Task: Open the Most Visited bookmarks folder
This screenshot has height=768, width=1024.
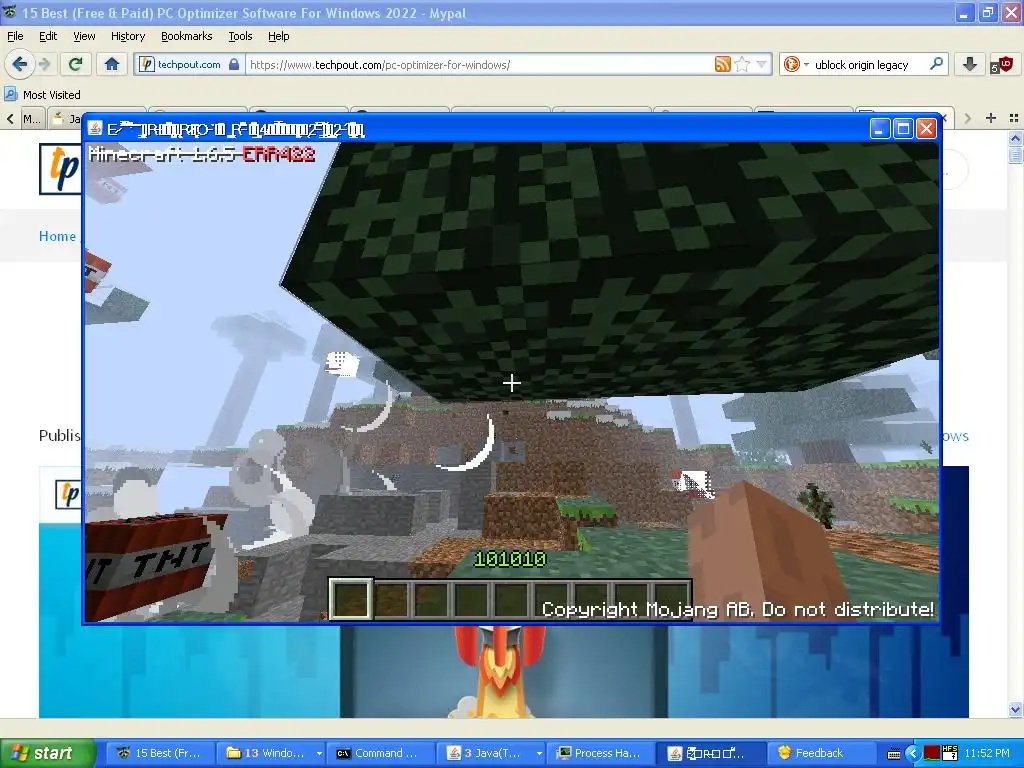Action: 42,95
